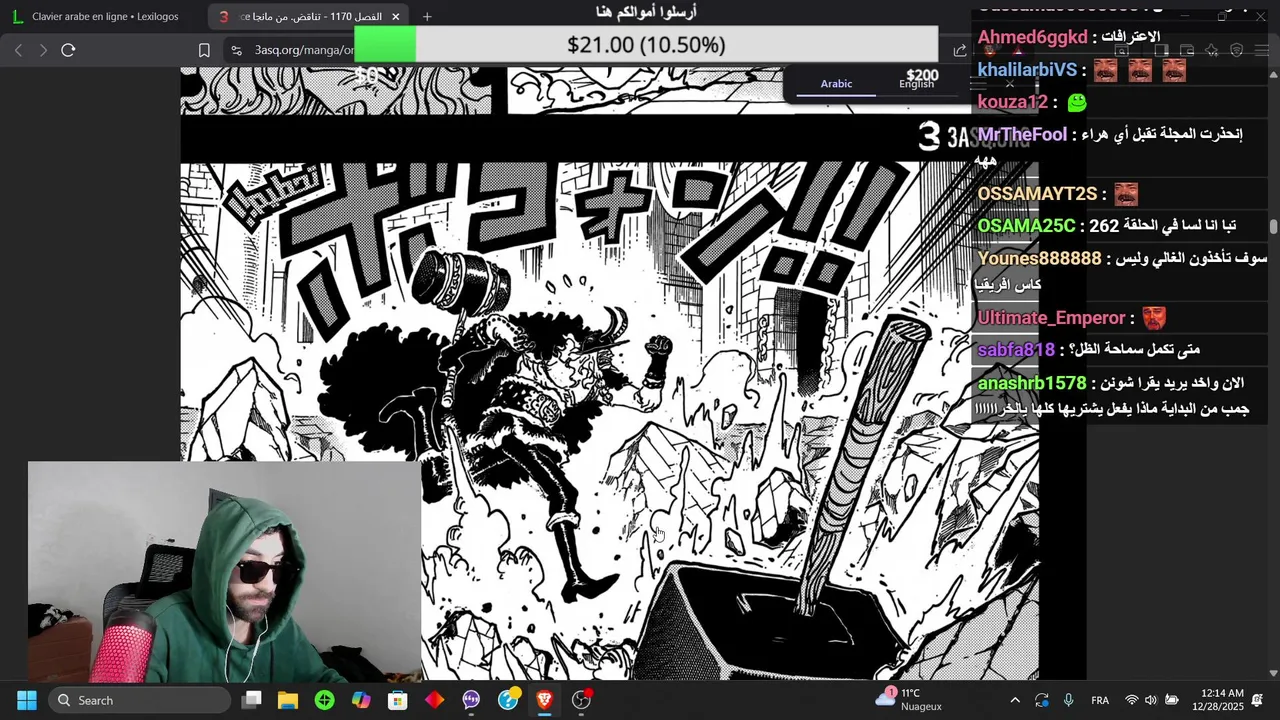This screenshot has width=1280, height=720.
Task: Select Arabic in the translate popup
Action: (836, 84)
